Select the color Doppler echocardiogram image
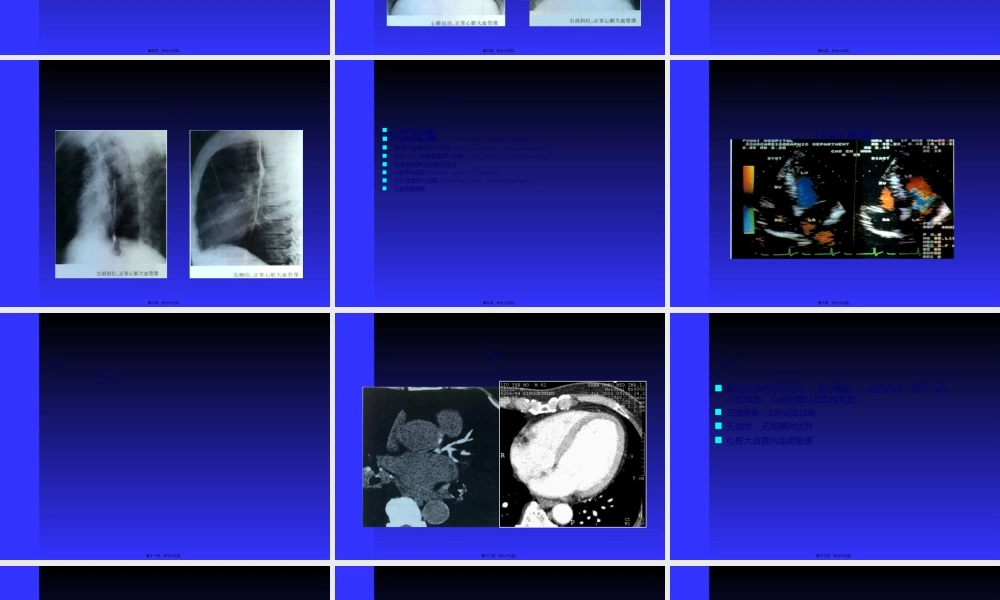 point(842,199)
